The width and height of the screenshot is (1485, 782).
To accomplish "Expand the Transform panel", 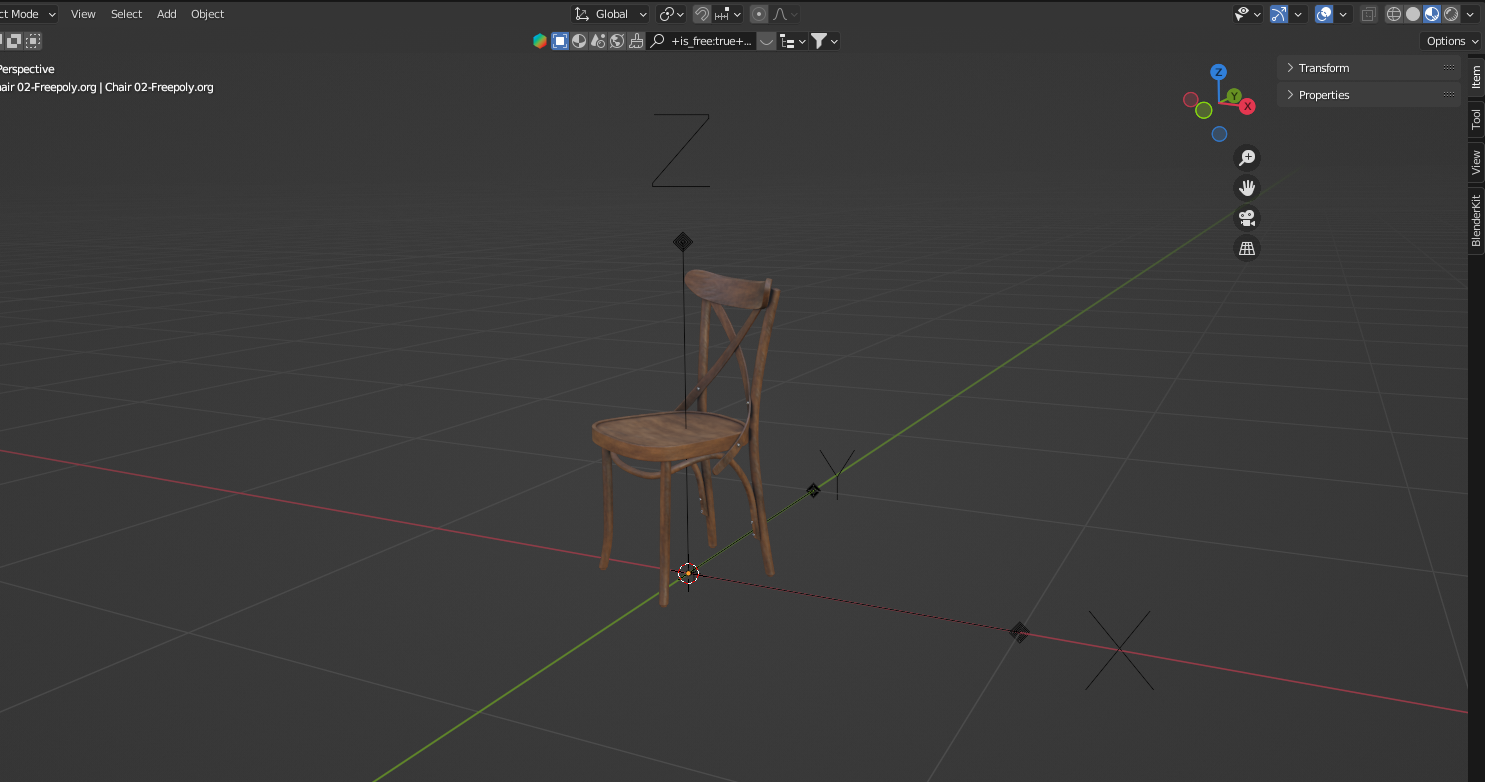I will pyautogui.click(x=1368, y=68).
